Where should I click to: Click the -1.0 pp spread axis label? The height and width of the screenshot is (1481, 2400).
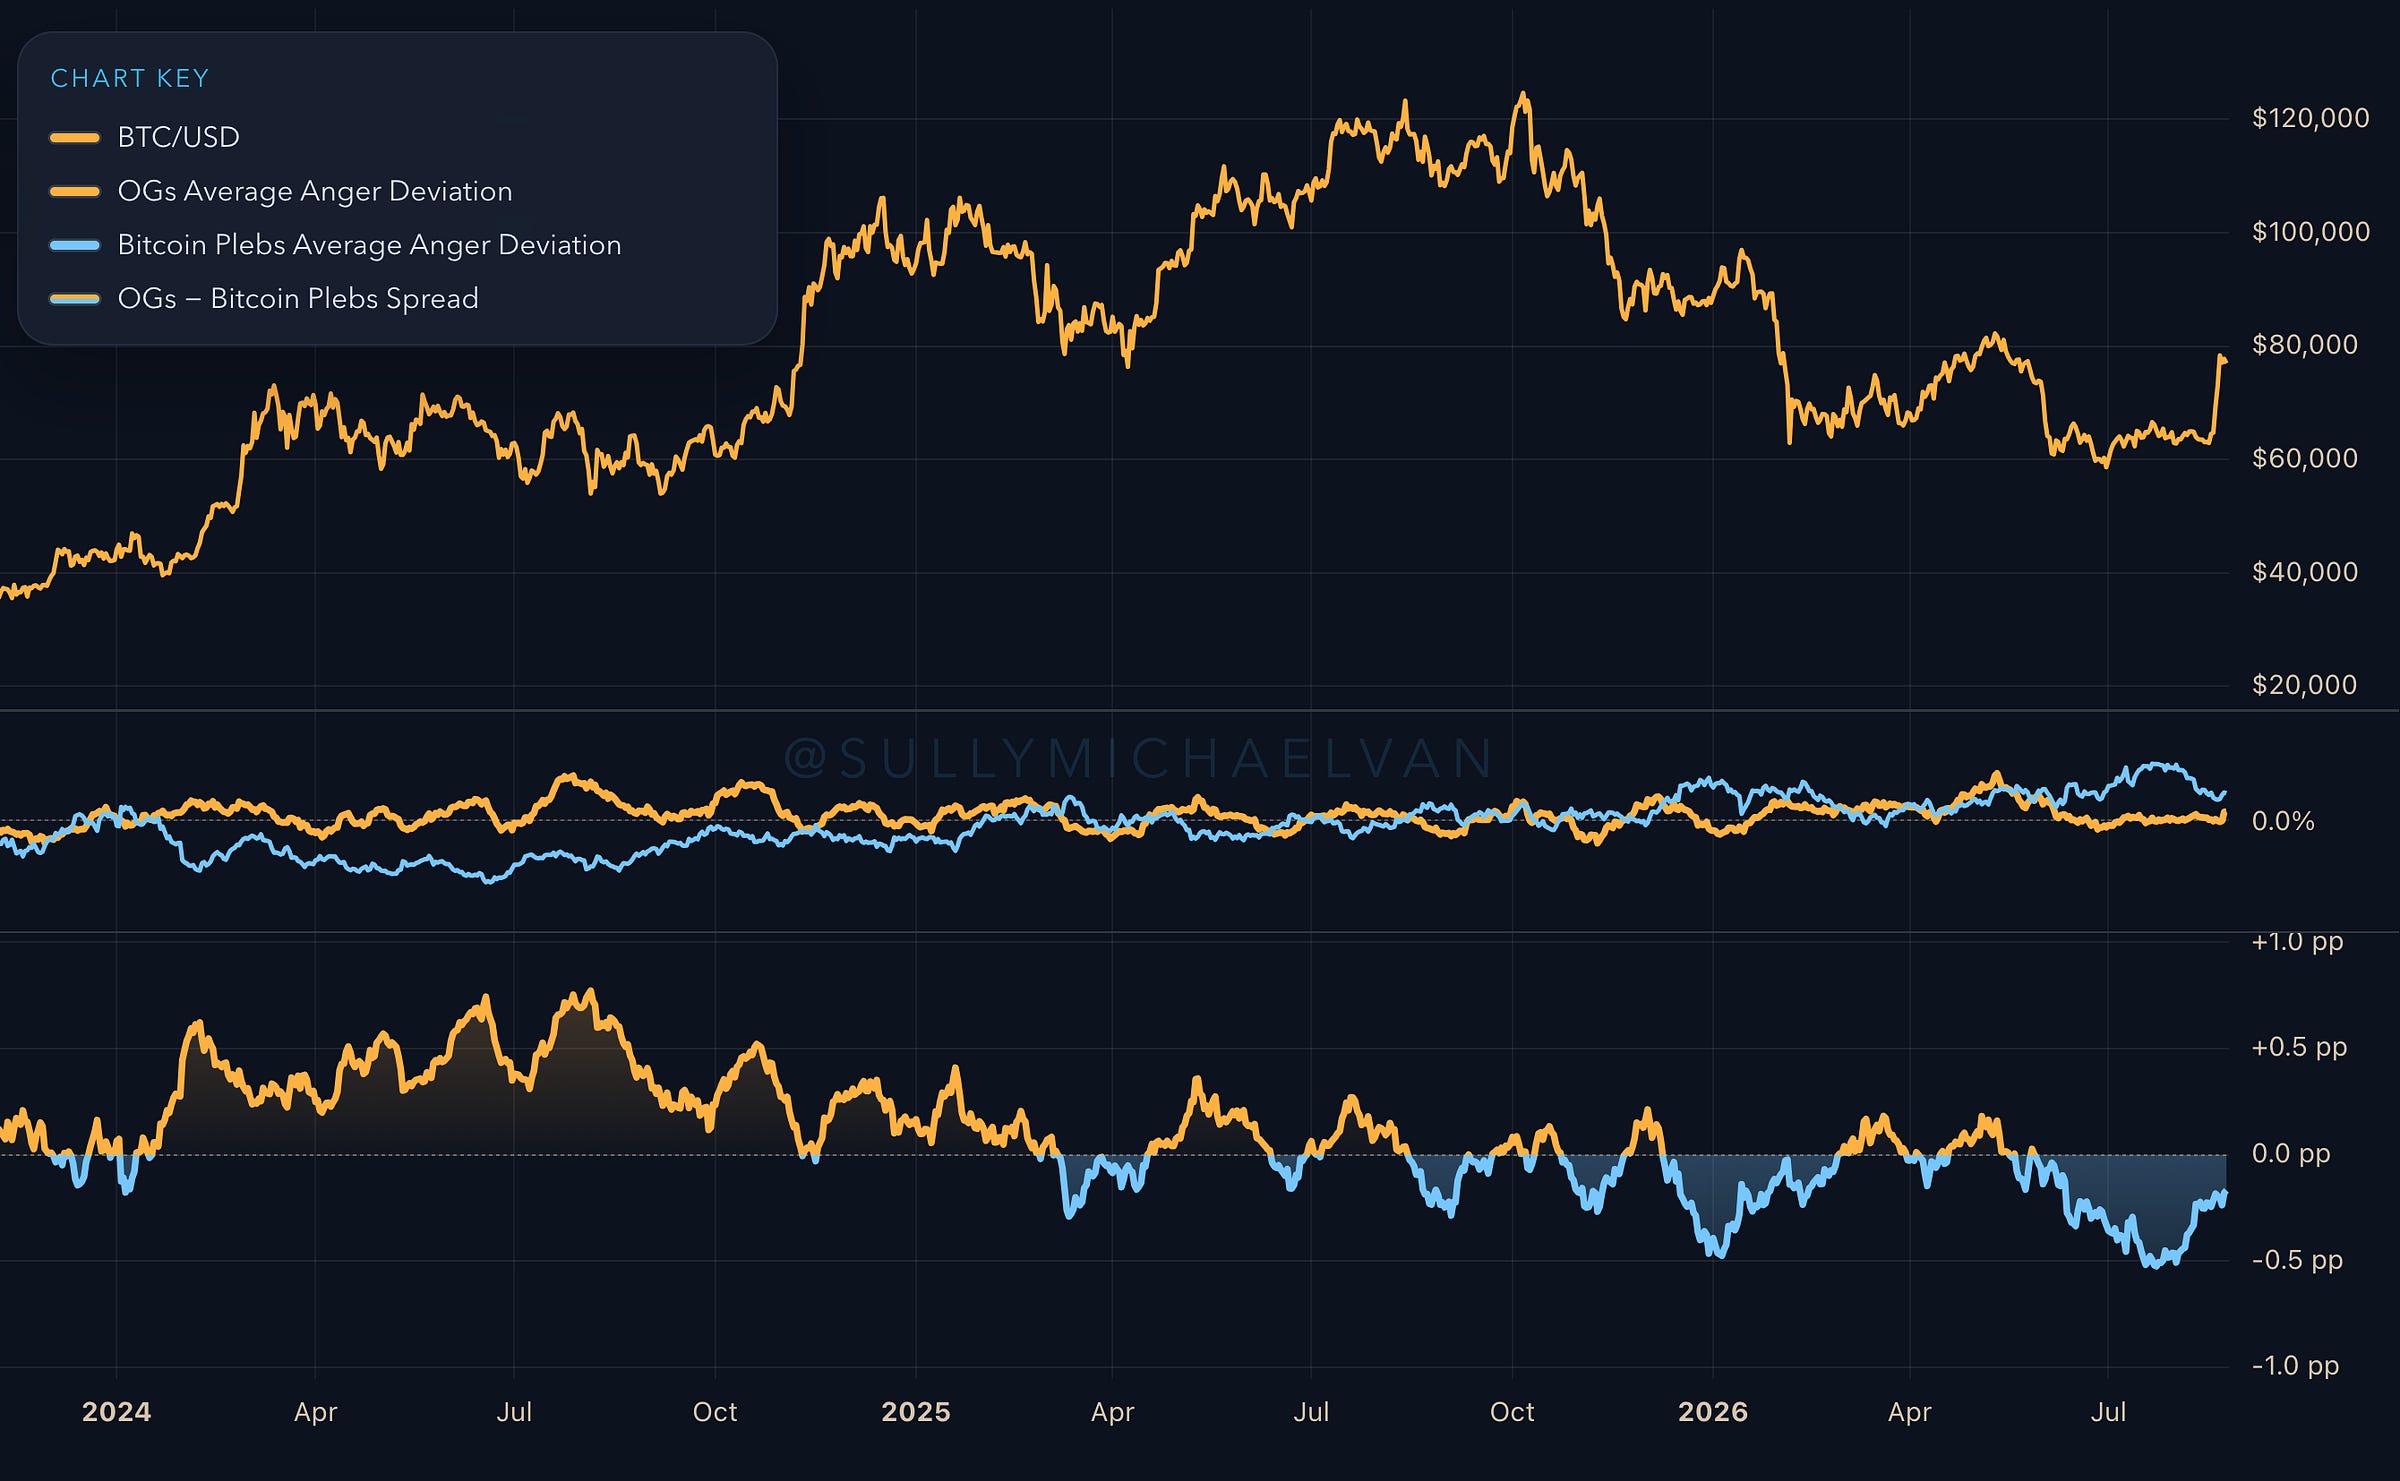(x=2295, y=1366)
